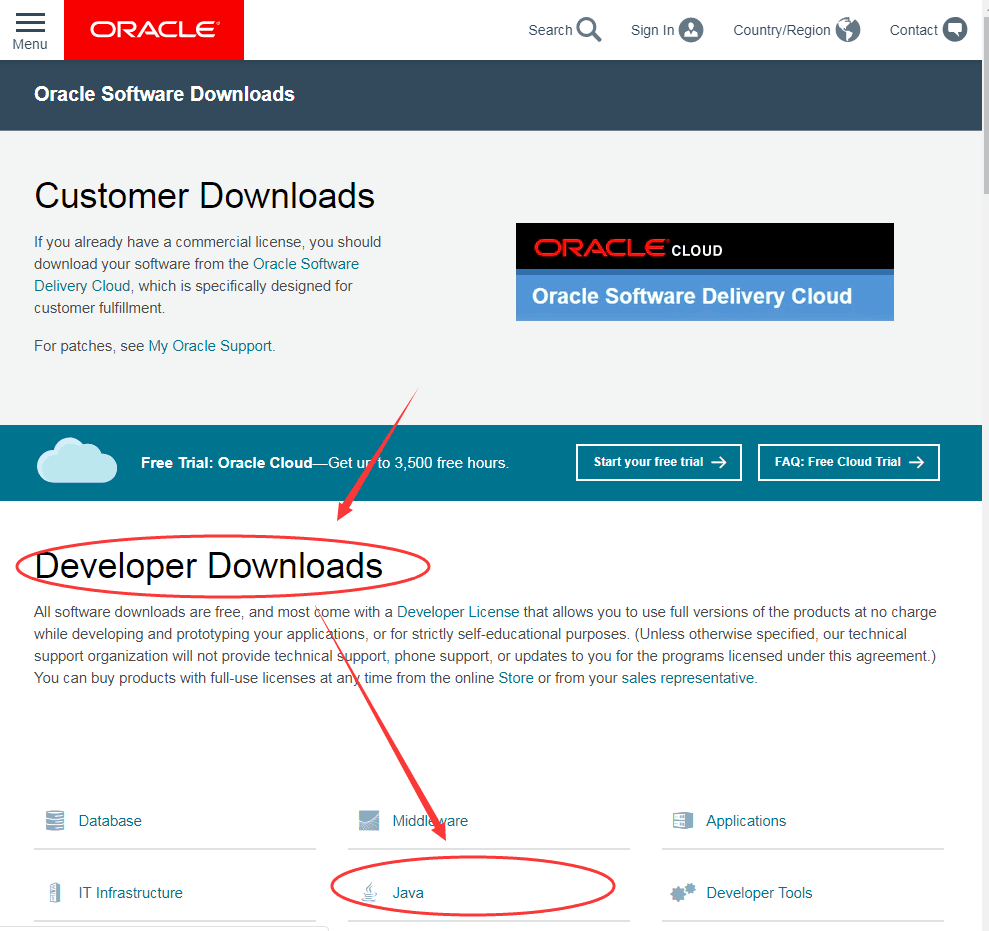The image size is (989, 931).
Task: Open the Applications downloads link
Action: (x=746, y=821)
